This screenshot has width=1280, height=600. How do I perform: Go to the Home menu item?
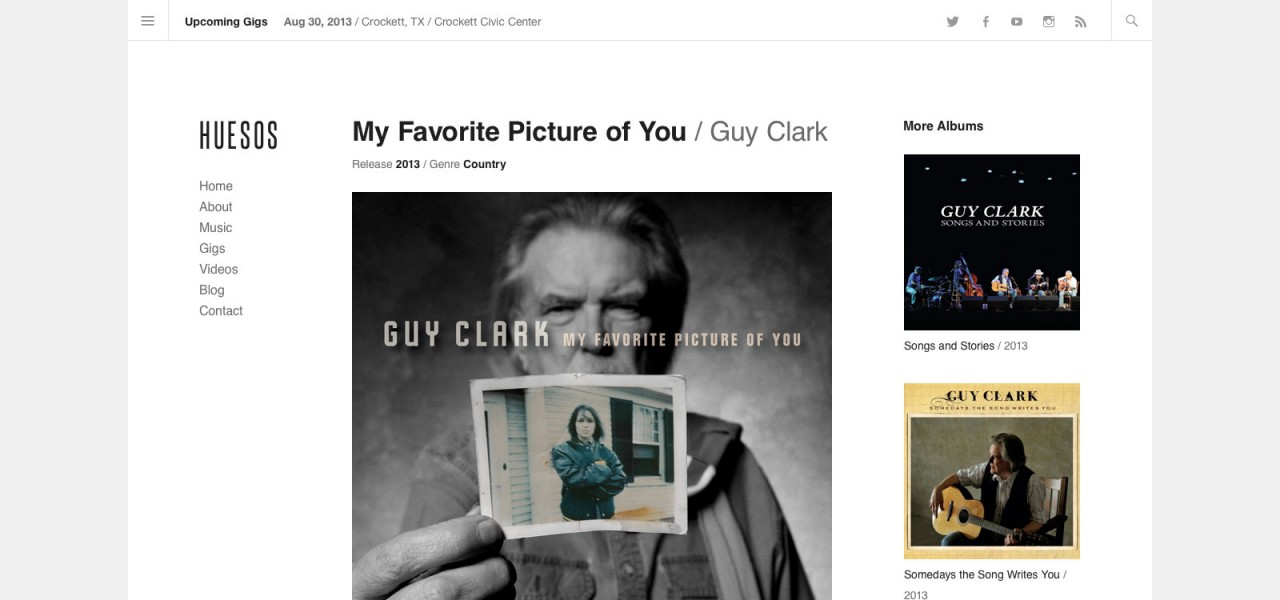[x=216, y=186]
